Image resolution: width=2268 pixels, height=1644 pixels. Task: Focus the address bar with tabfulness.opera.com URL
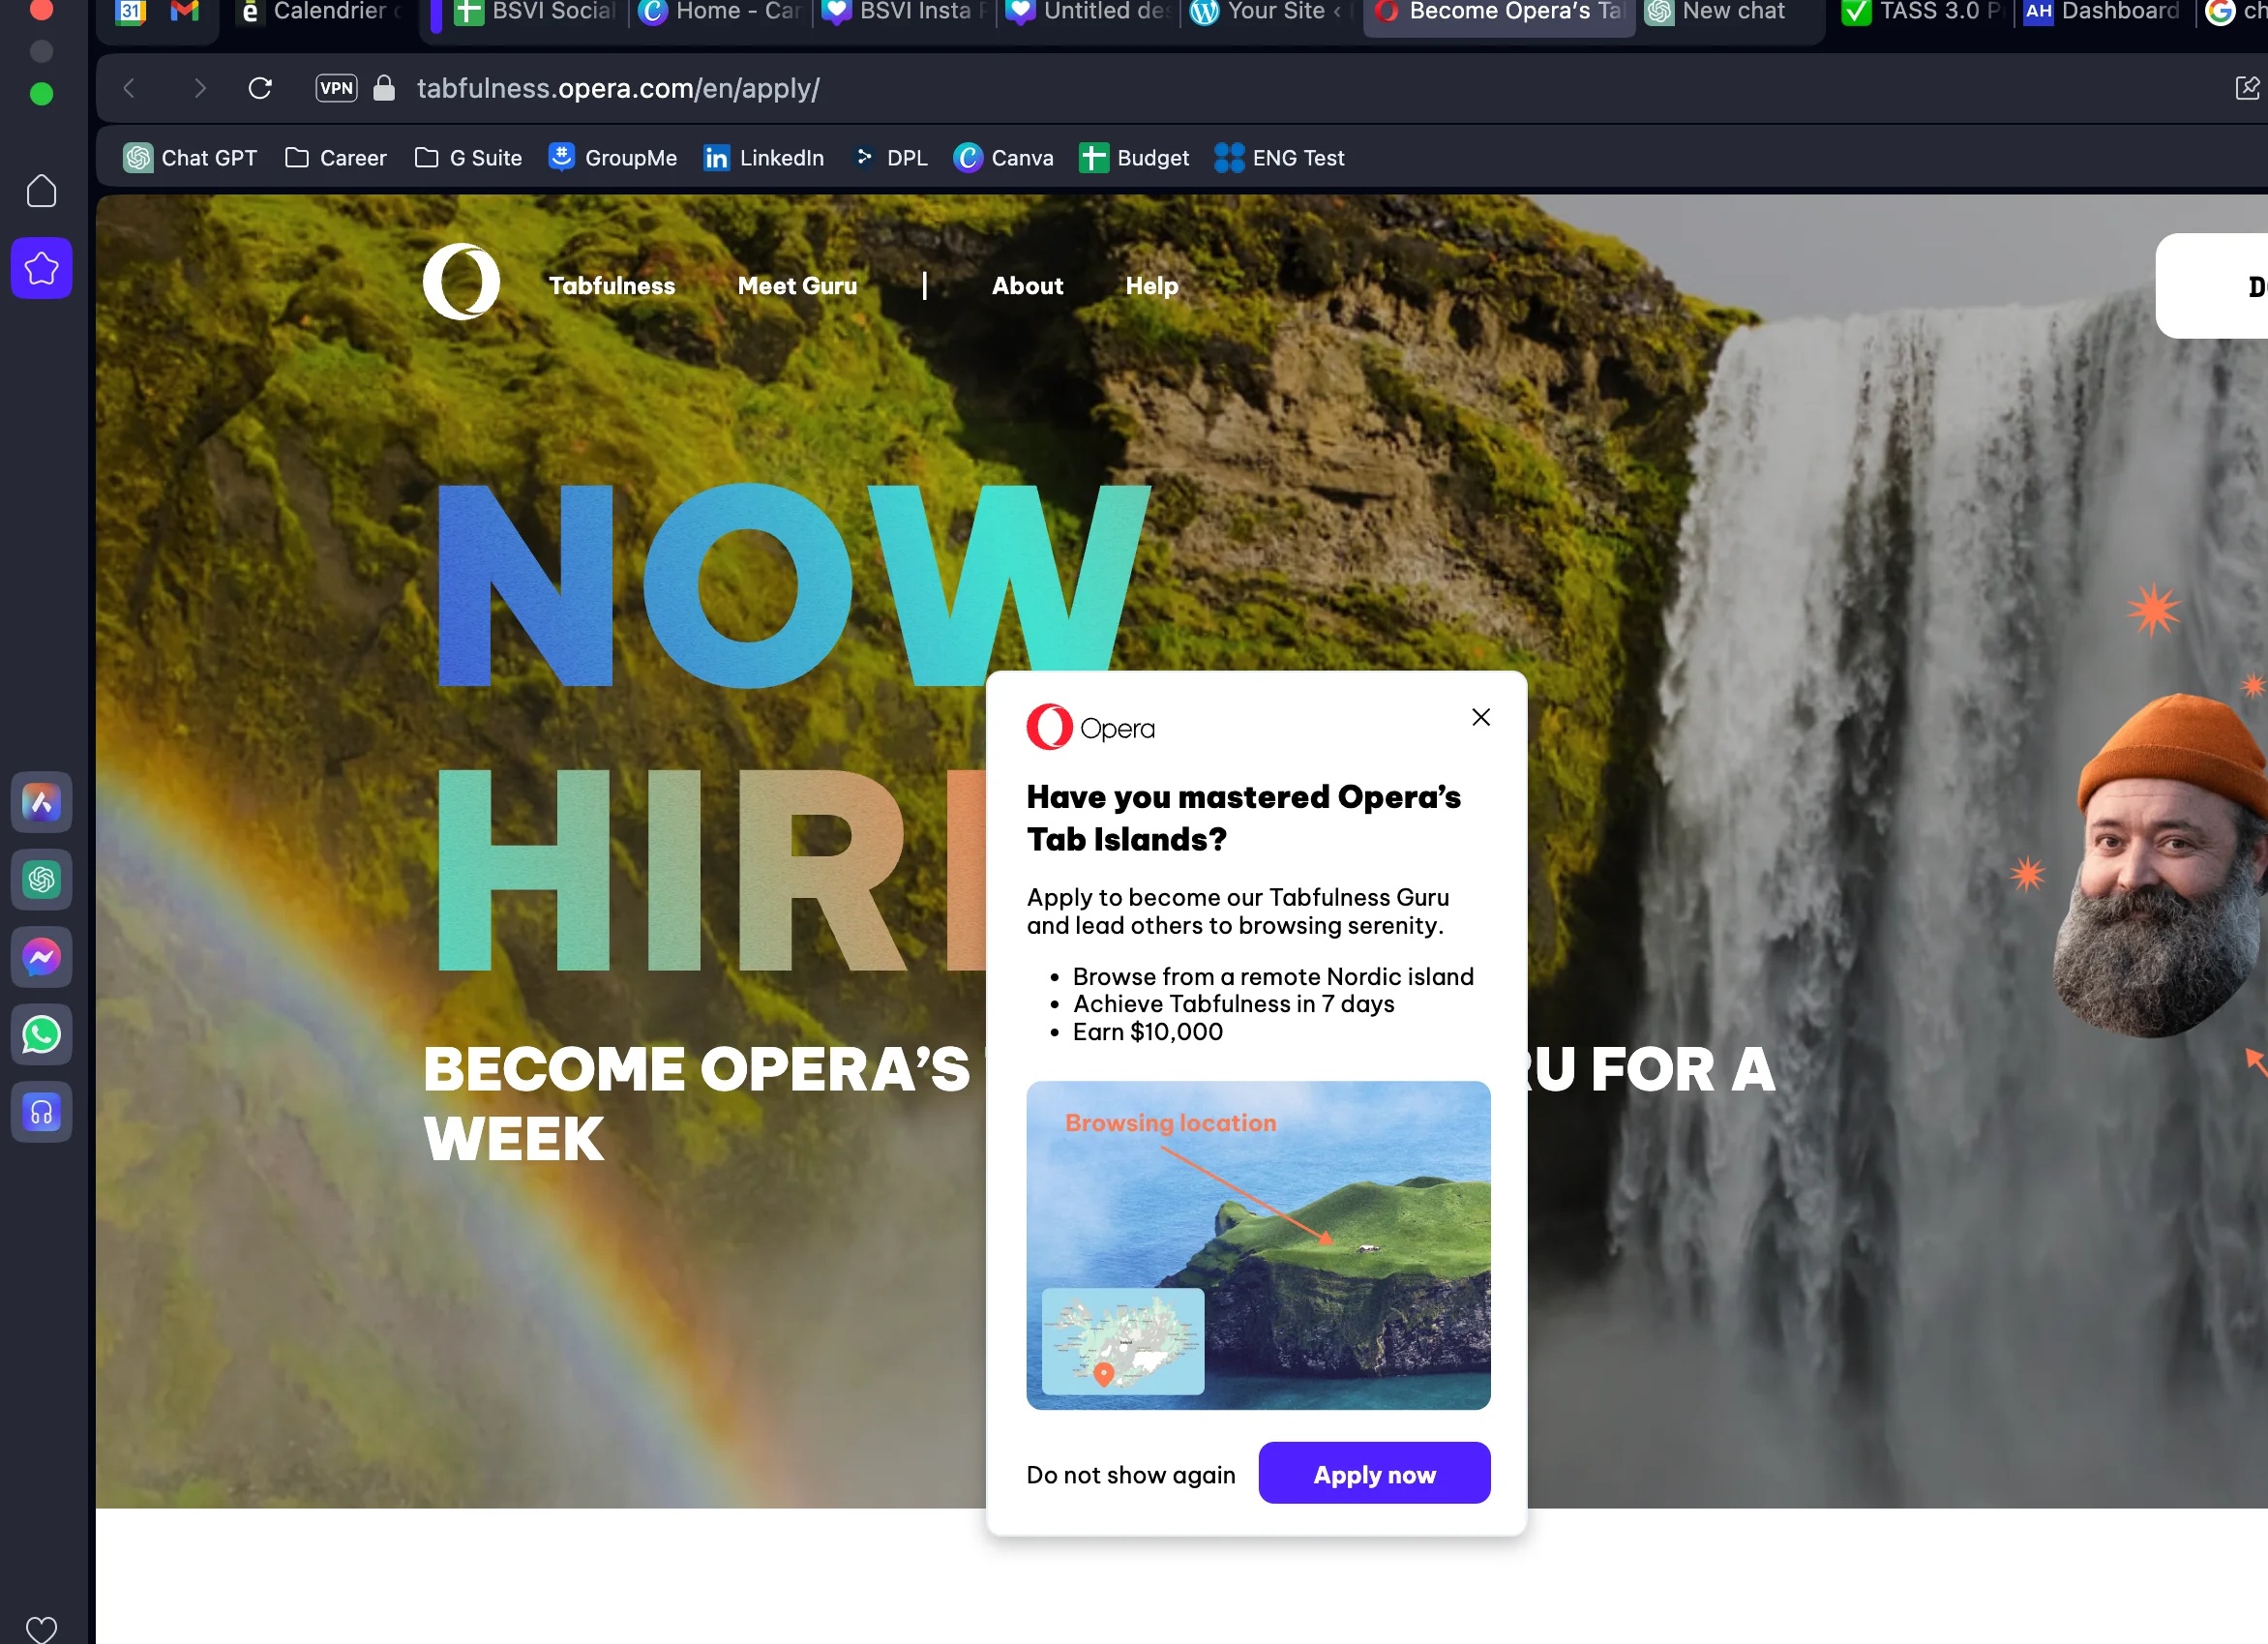pos(618,89)
